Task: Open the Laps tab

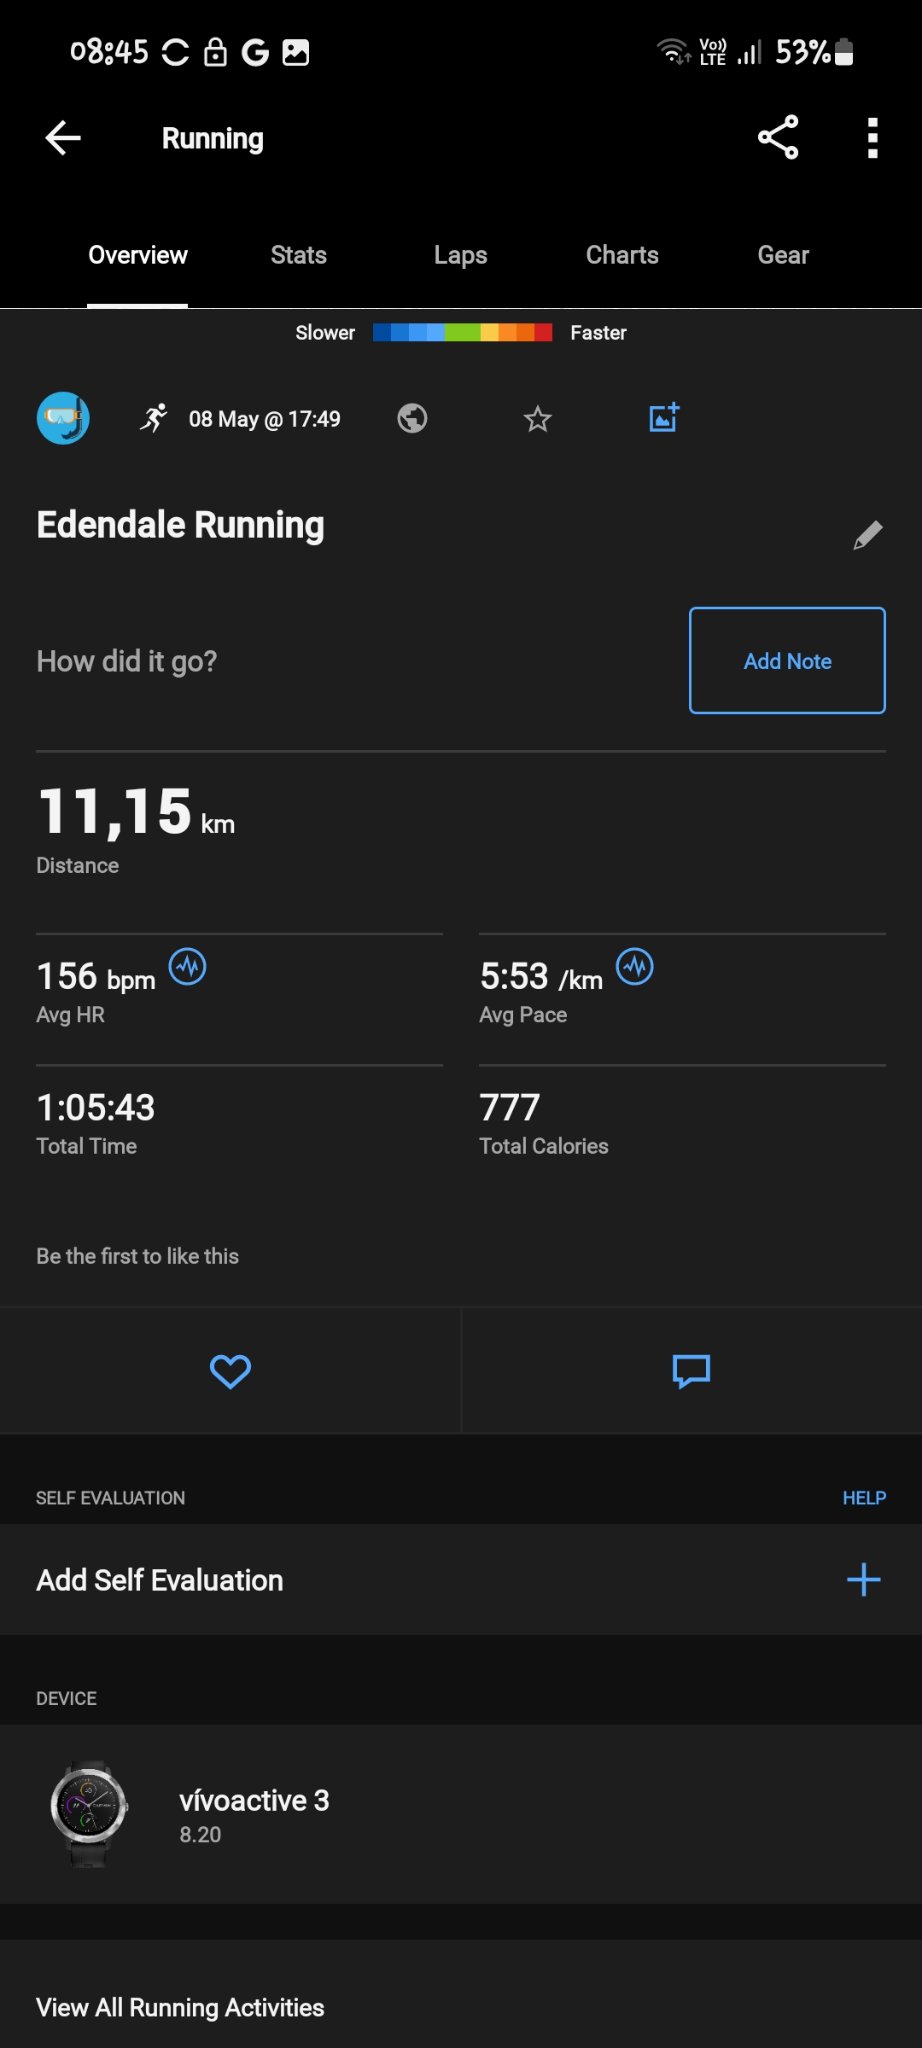Action: (x=460, y=255)
